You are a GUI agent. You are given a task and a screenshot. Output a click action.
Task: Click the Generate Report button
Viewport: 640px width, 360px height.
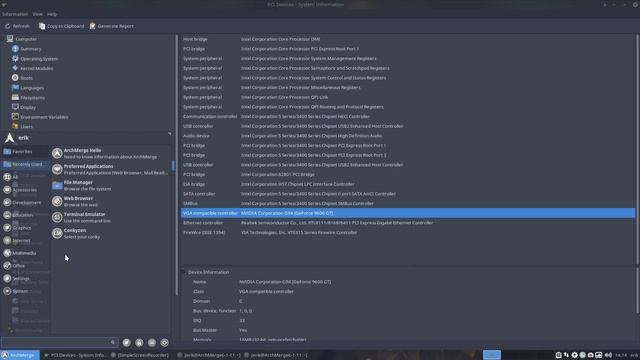pyautogui.click(x=111, y=26)
